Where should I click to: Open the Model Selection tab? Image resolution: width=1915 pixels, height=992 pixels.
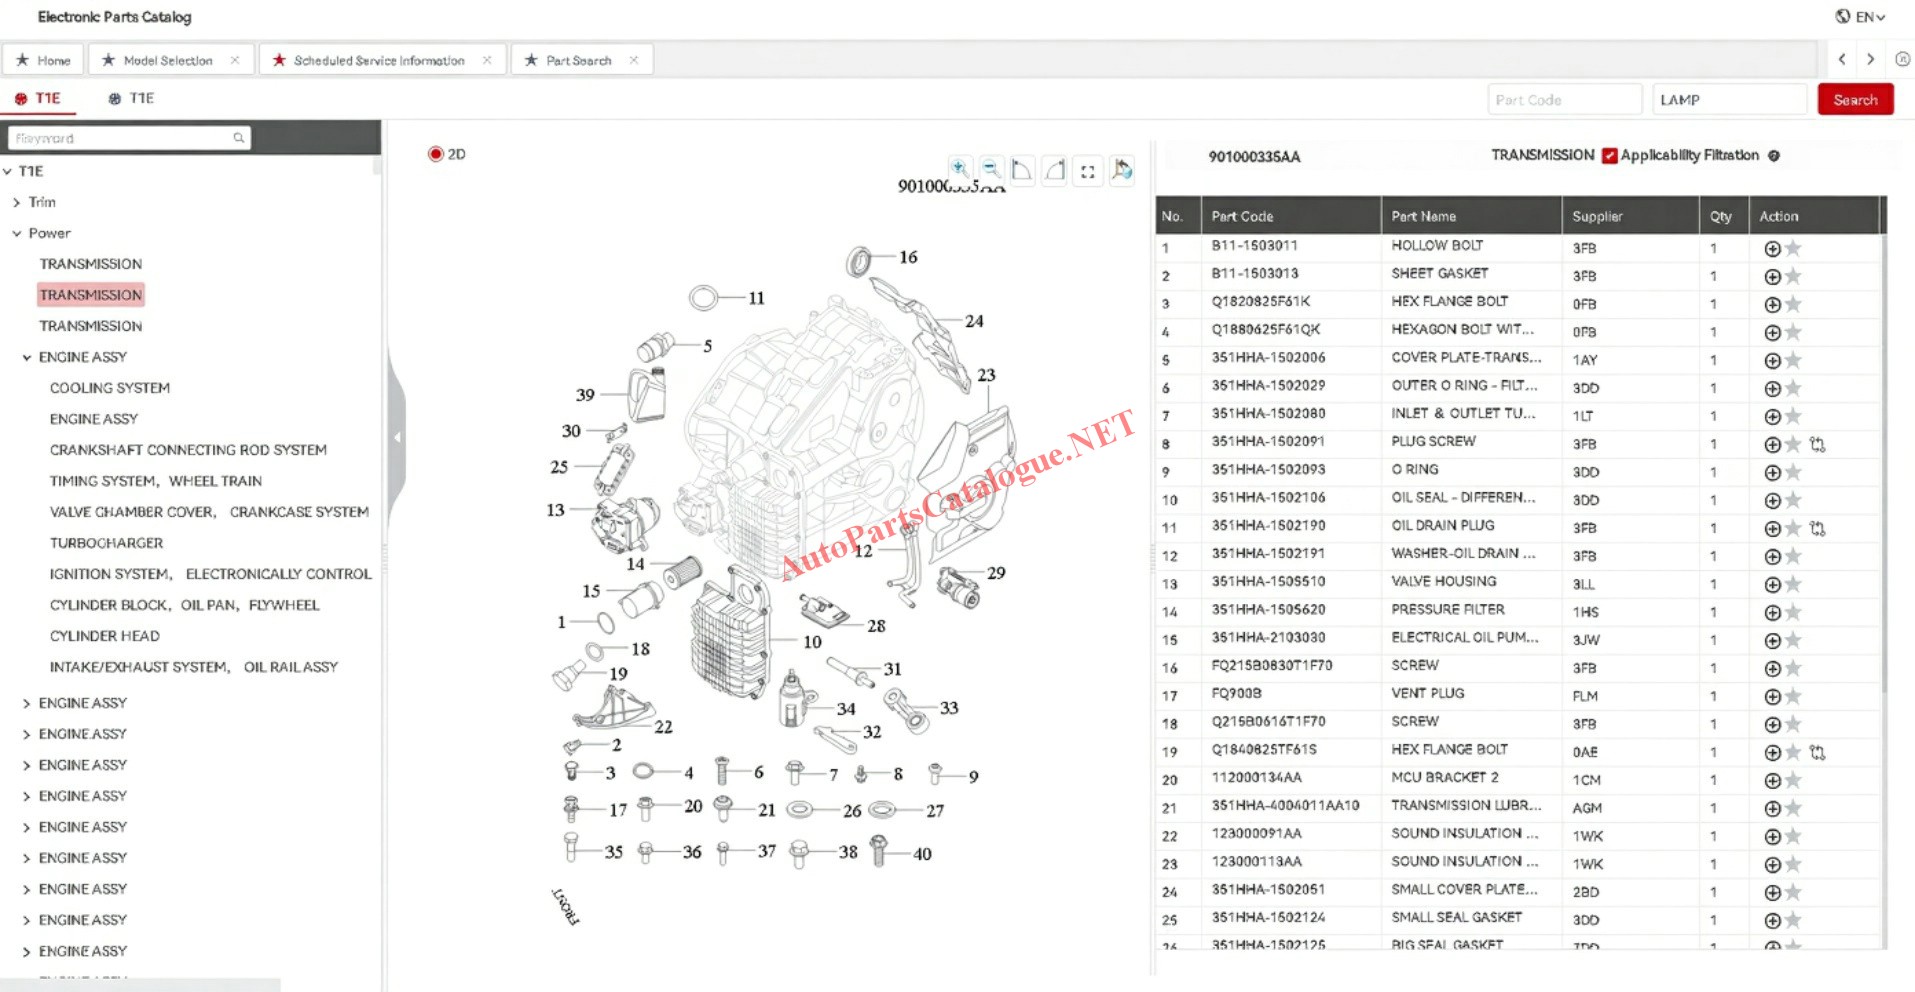(x=167, y=61)
